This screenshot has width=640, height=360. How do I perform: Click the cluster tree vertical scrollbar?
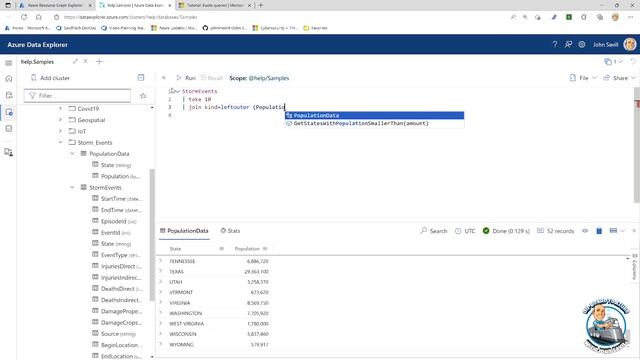pos(152,235)
